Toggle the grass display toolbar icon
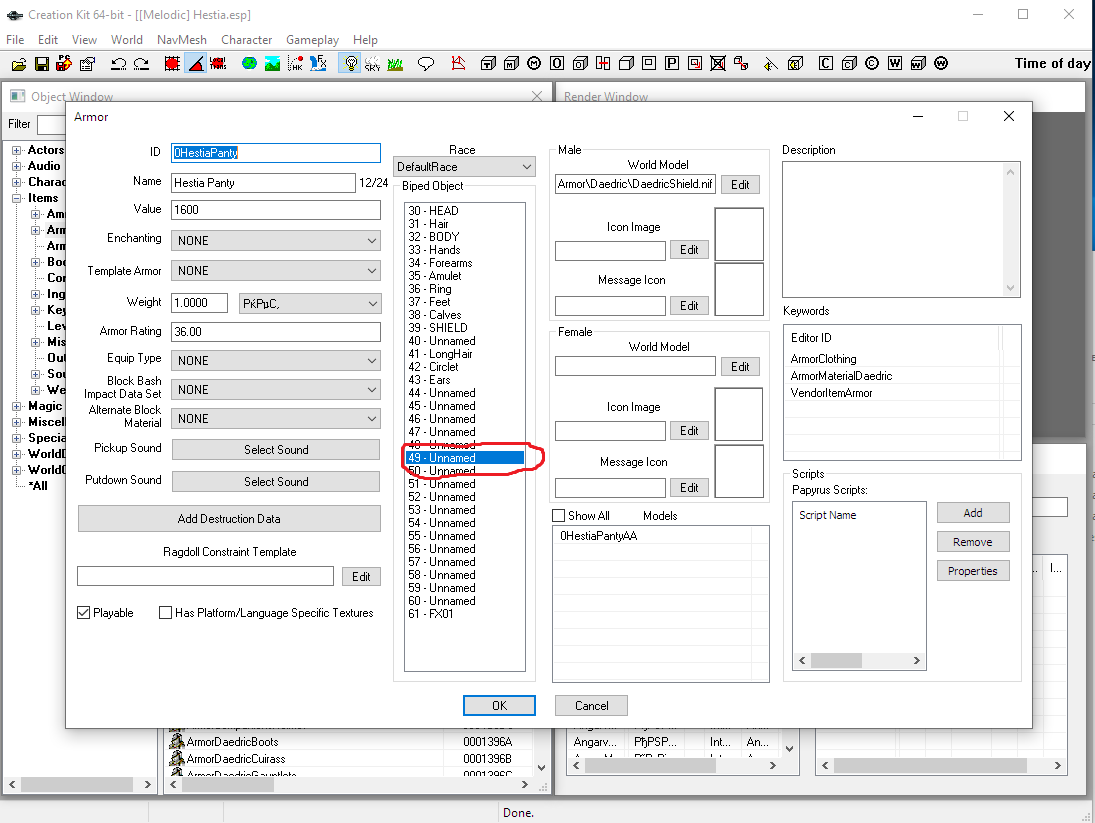The width and height of the screenshot is (1095, 823). pyautogui.click(x=395, y=64)
